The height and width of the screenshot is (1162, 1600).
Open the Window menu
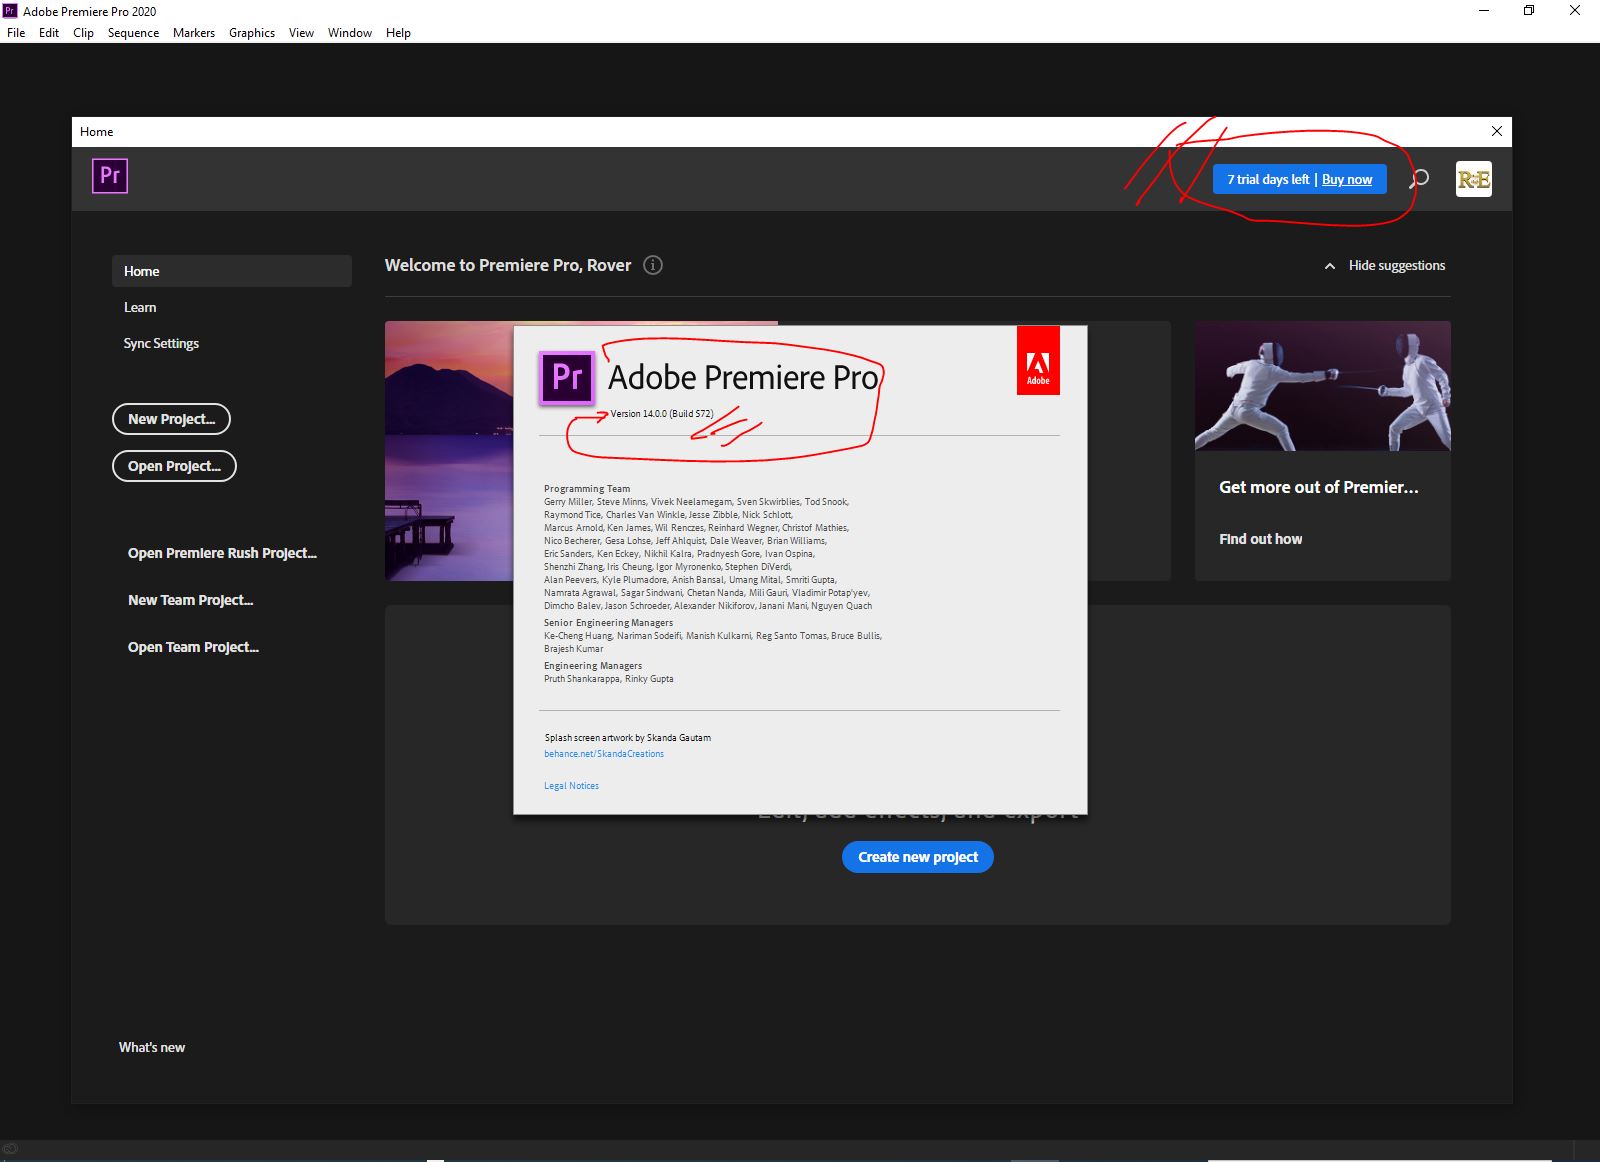(x=350, y=33)
